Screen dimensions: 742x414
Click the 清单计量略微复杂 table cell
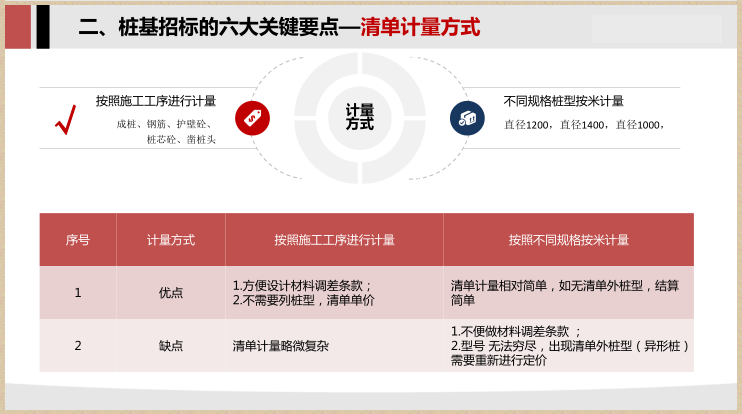pyautogui.click(x=280, y=346)
